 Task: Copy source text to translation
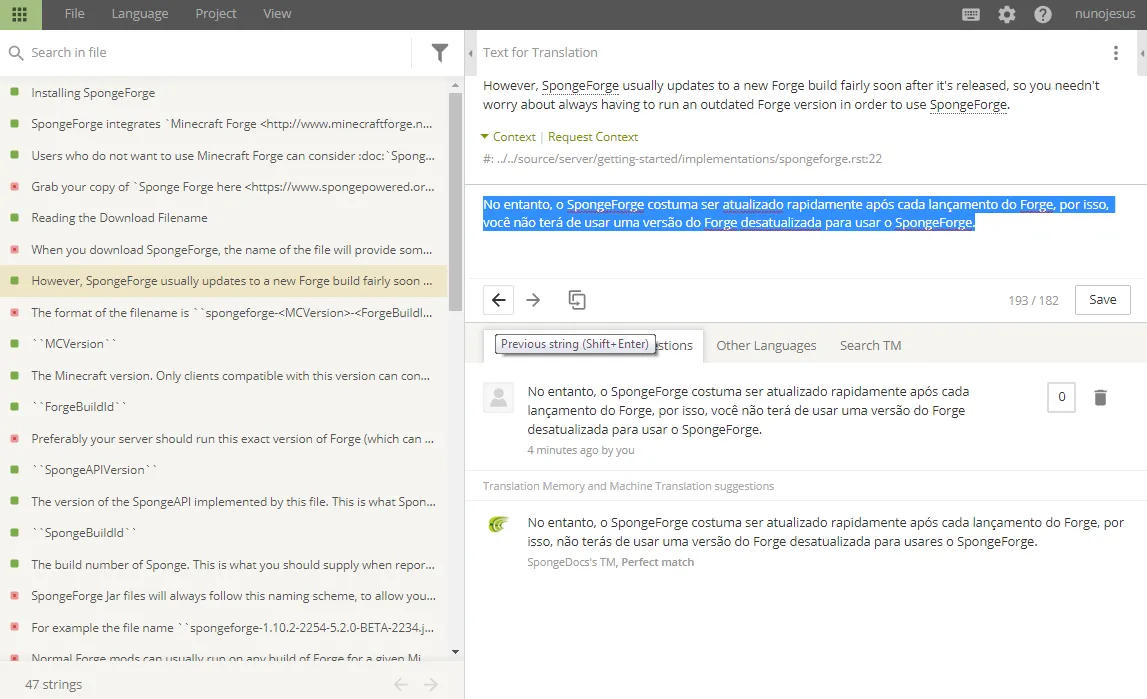tap(576, 300)
